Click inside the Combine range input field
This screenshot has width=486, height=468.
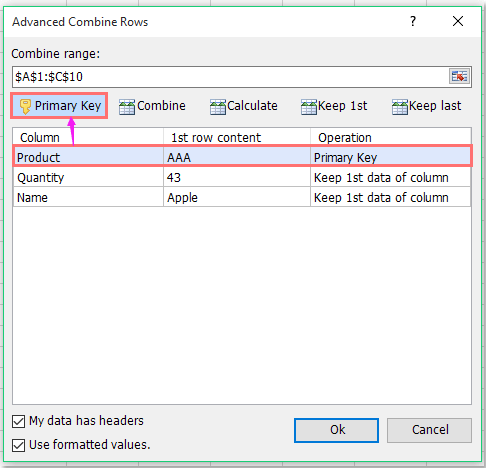[230, 77]
